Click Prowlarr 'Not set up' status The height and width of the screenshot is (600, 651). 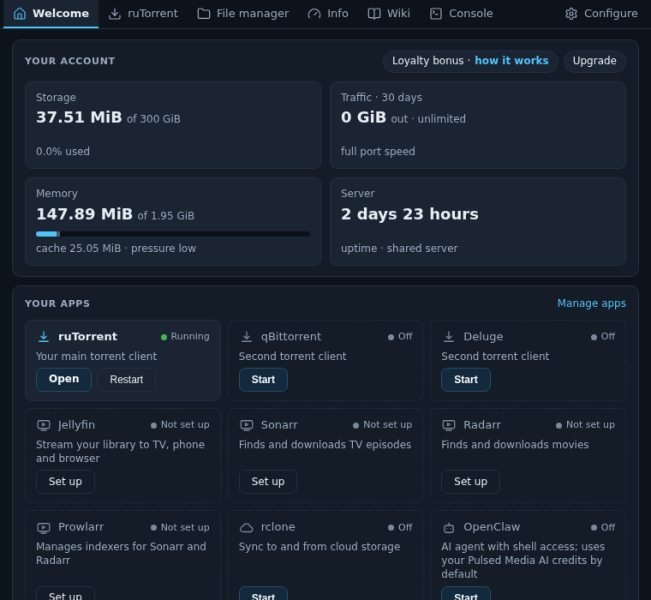[180, 527]
